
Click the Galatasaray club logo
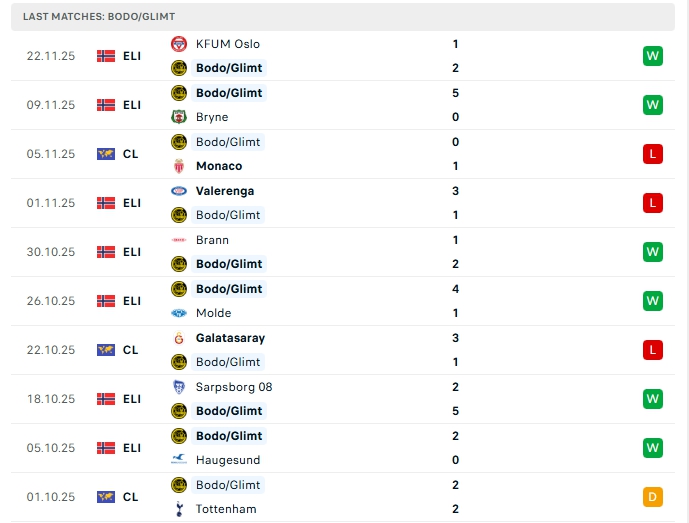click(x=179, y=338)
